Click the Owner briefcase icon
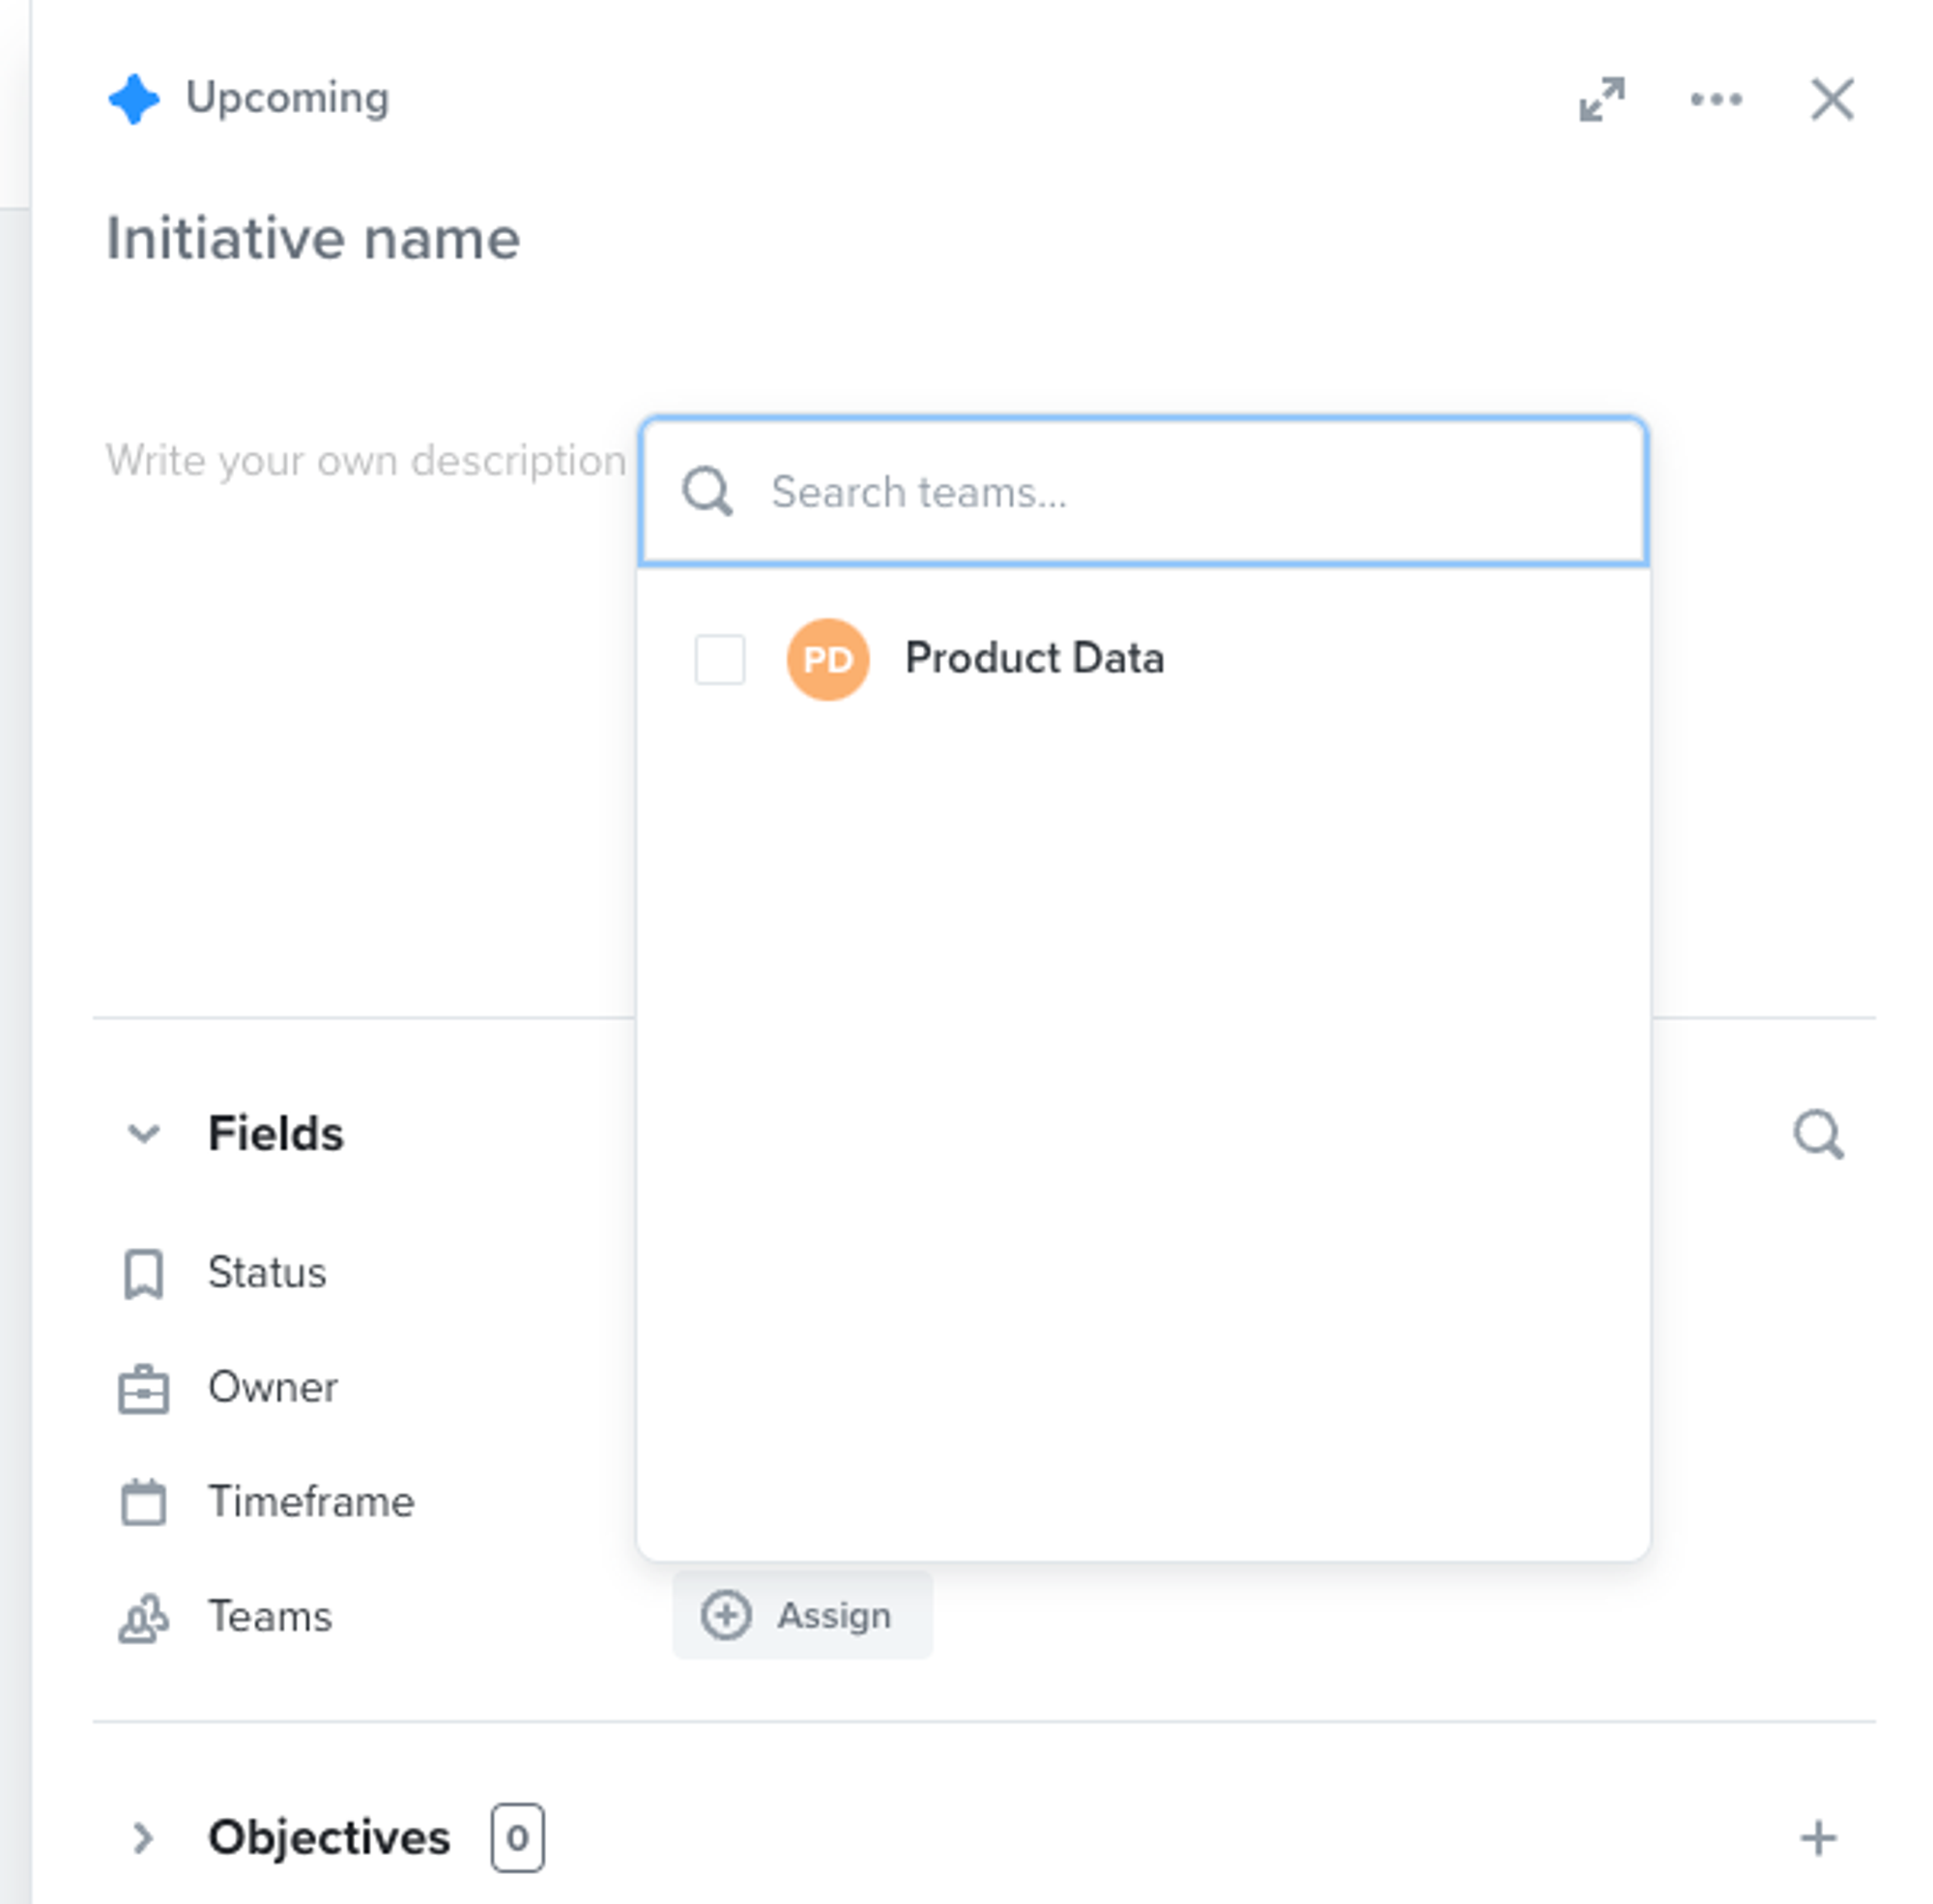The height and width of the screenshot is (1904, 1933). (x=143, y=1387)
